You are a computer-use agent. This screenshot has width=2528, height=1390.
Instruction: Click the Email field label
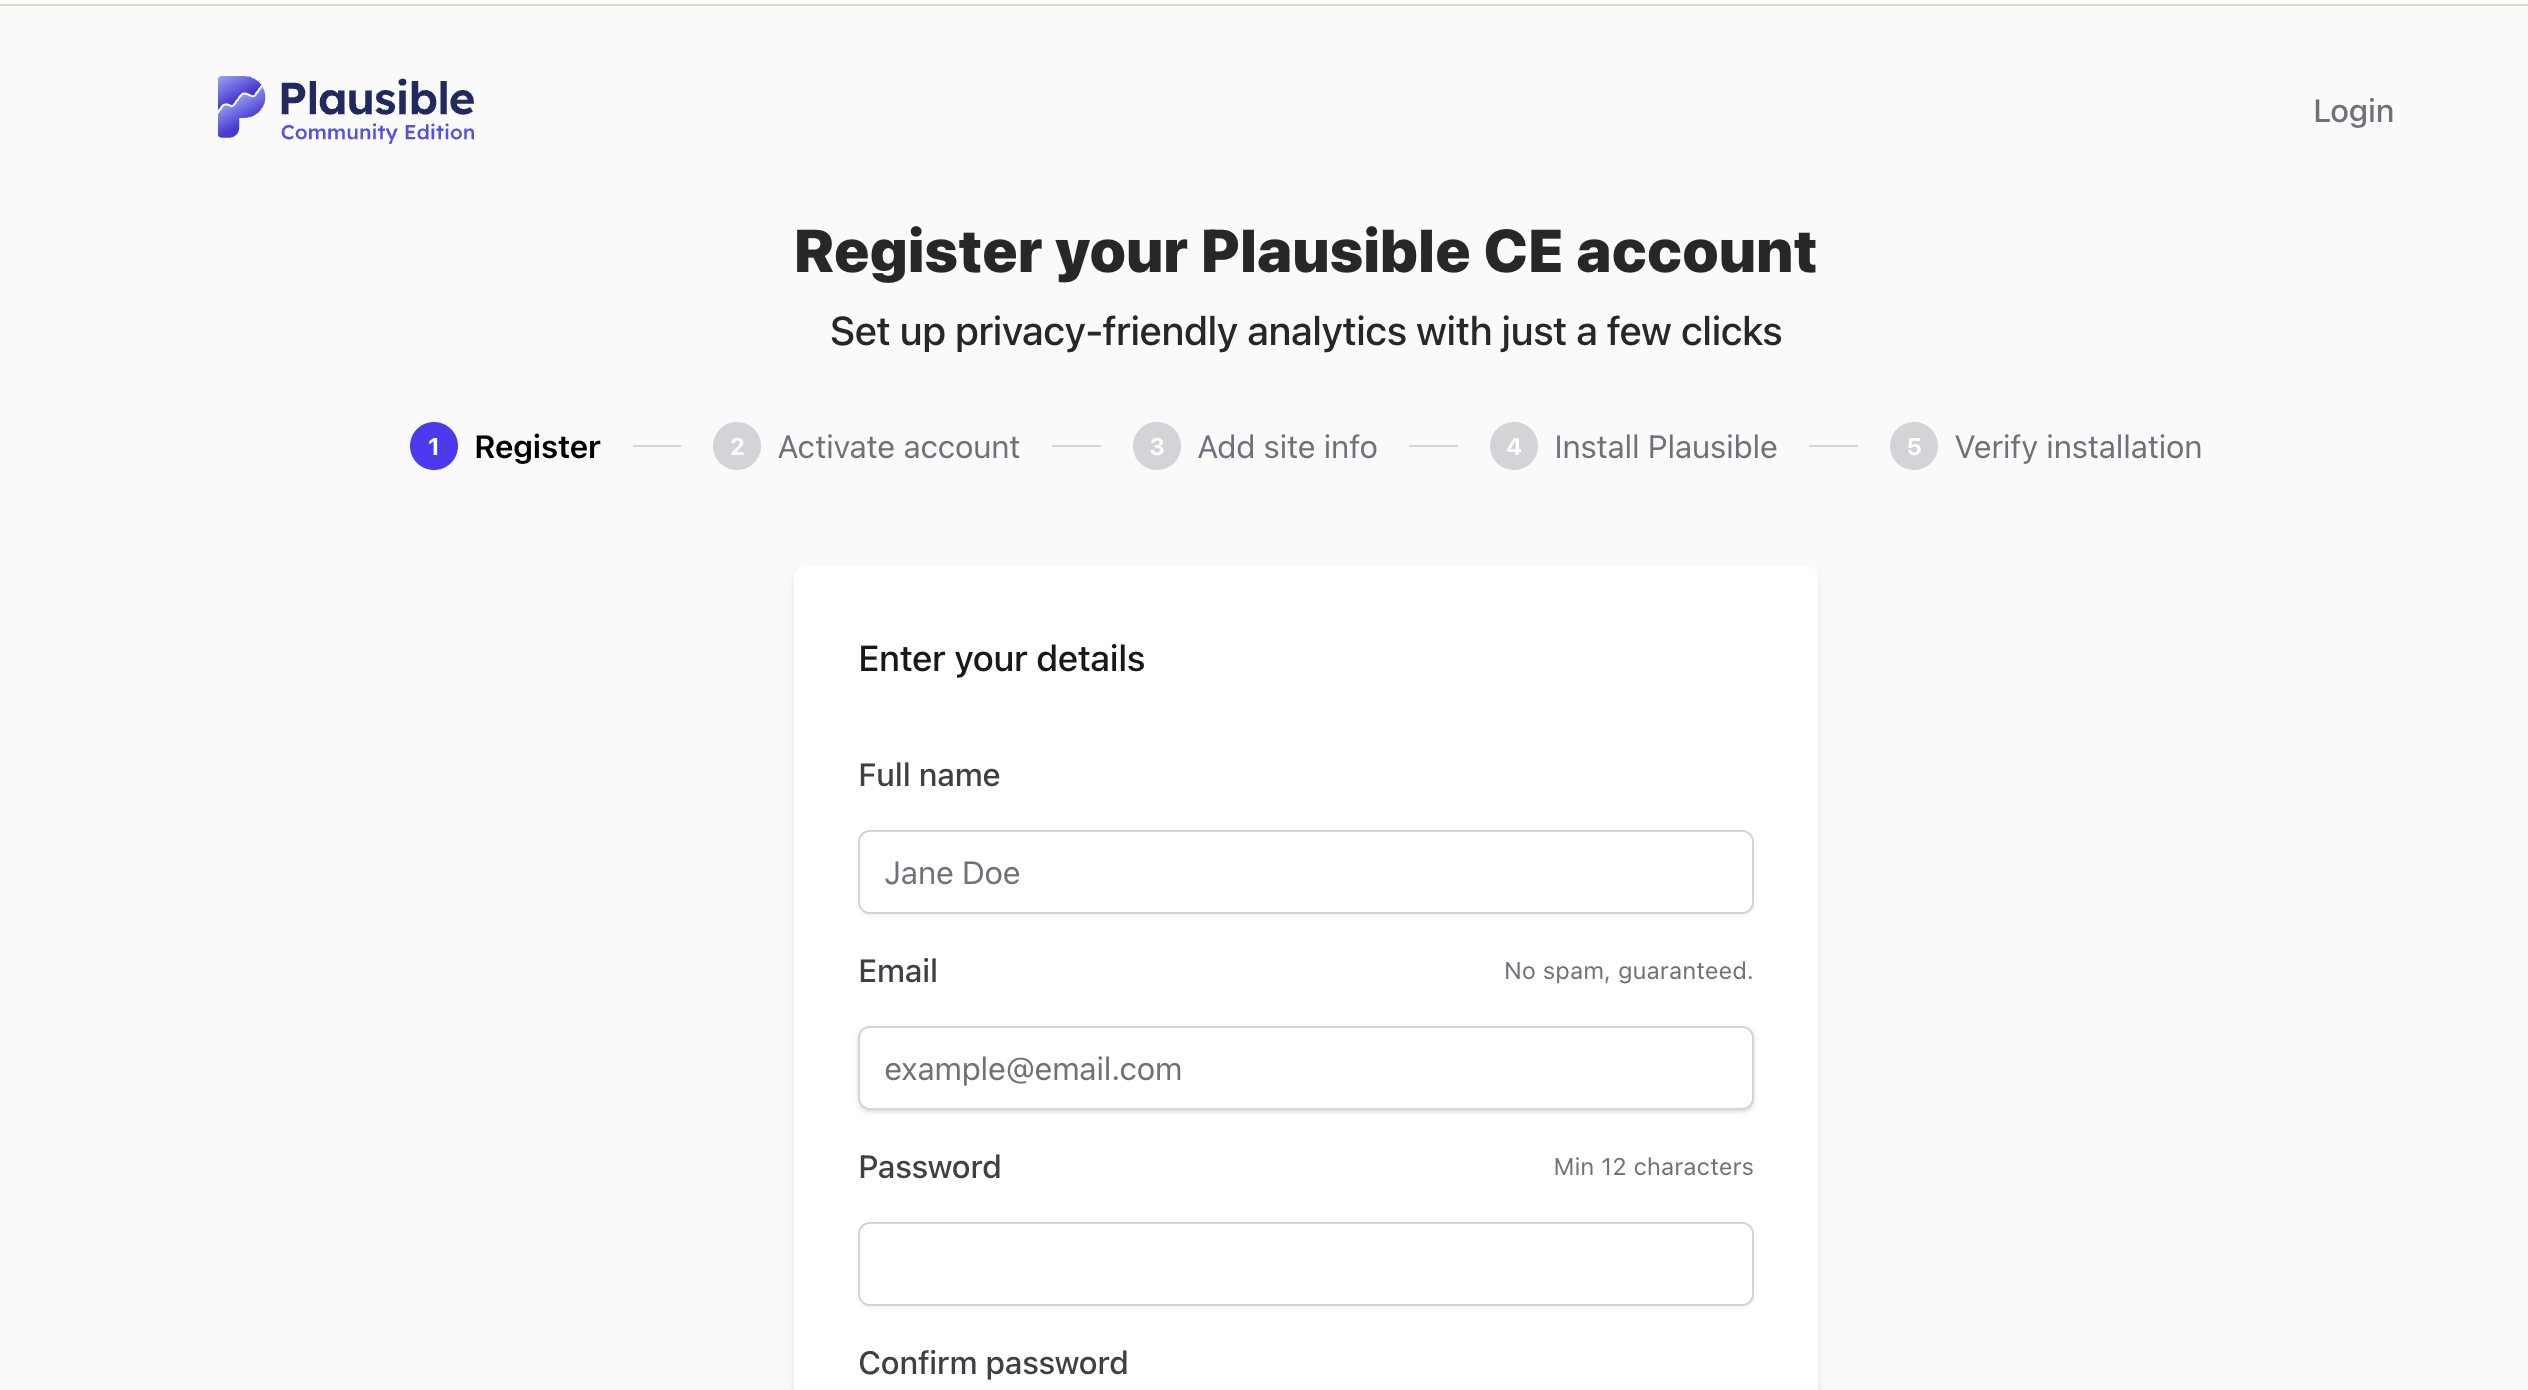(x=897, y=971)
